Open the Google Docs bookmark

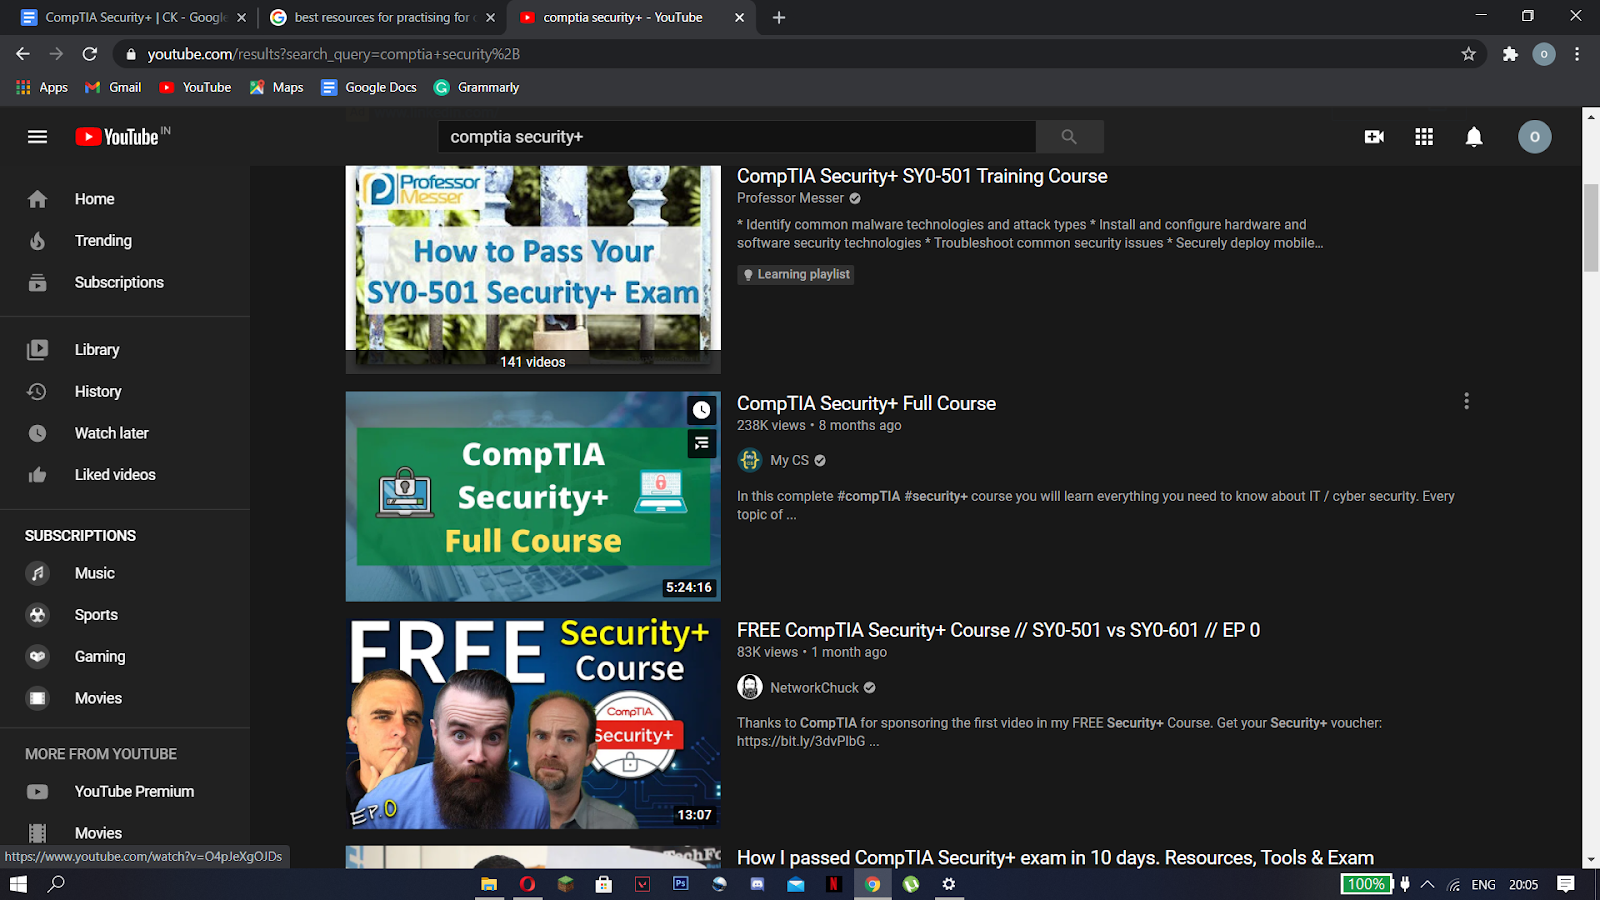(369, 87)
